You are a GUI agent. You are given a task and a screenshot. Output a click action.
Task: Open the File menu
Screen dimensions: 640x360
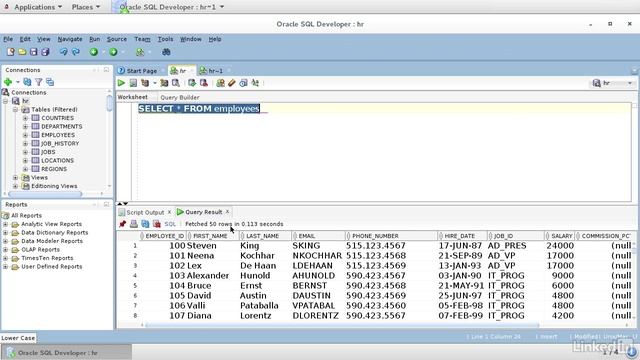pos(8,39)
